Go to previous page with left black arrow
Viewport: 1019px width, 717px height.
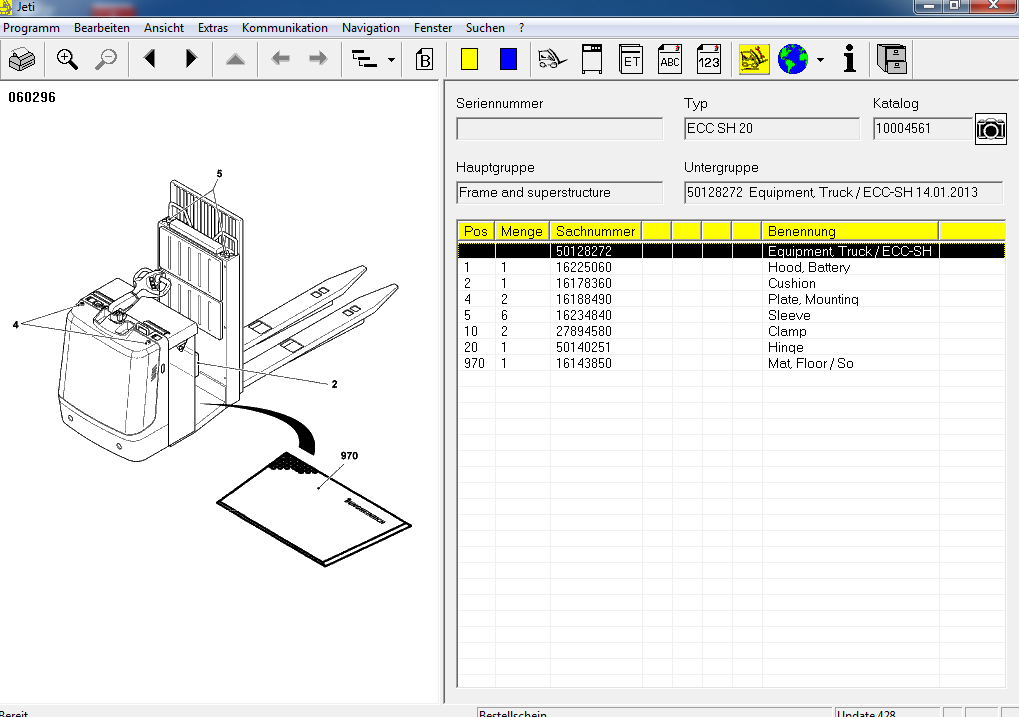click(x=150, y=60)
